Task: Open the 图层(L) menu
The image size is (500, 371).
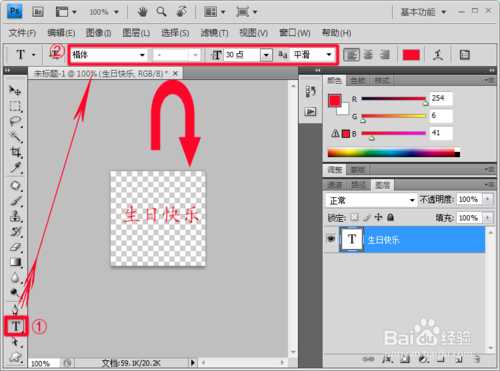Action: click(136, 33)
